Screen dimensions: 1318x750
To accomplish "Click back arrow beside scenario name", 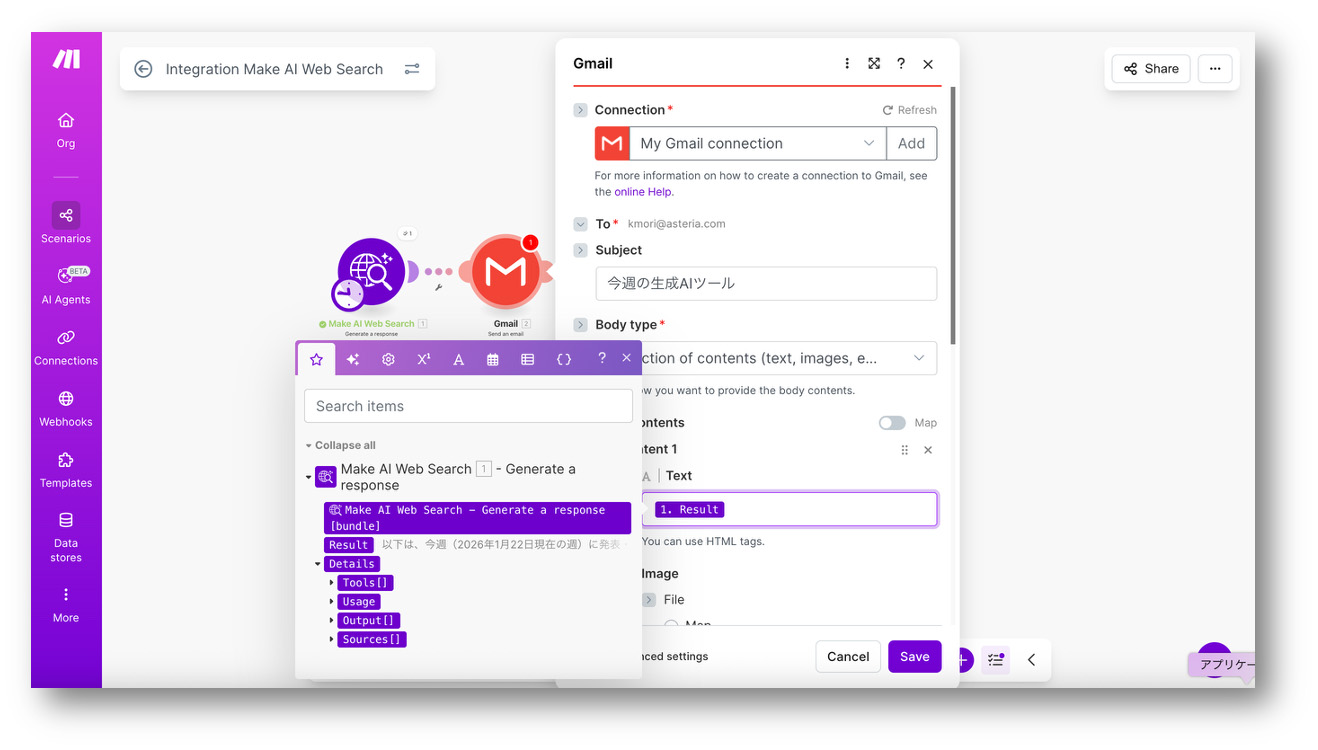I will pos(143,69).
